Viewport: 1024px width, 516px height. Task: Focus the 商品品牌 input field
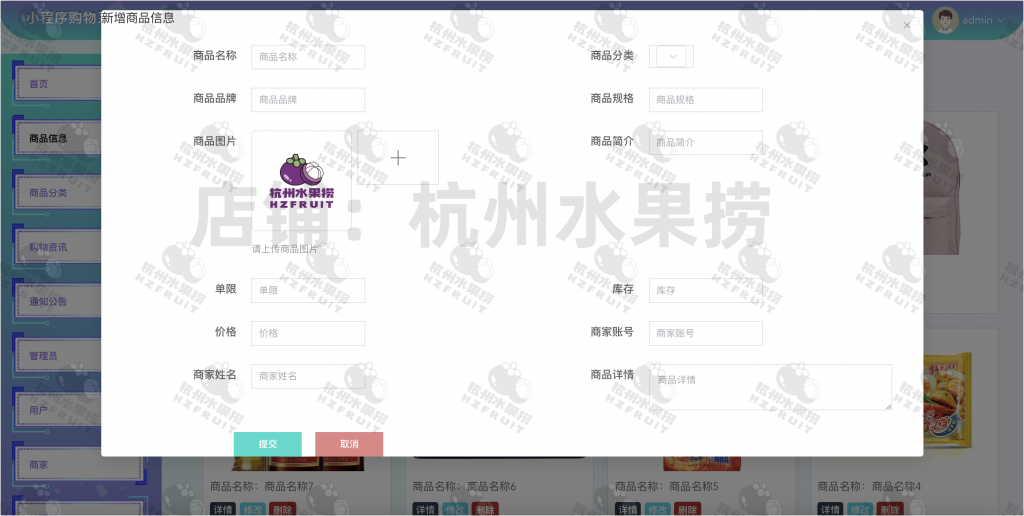[308, 100]
